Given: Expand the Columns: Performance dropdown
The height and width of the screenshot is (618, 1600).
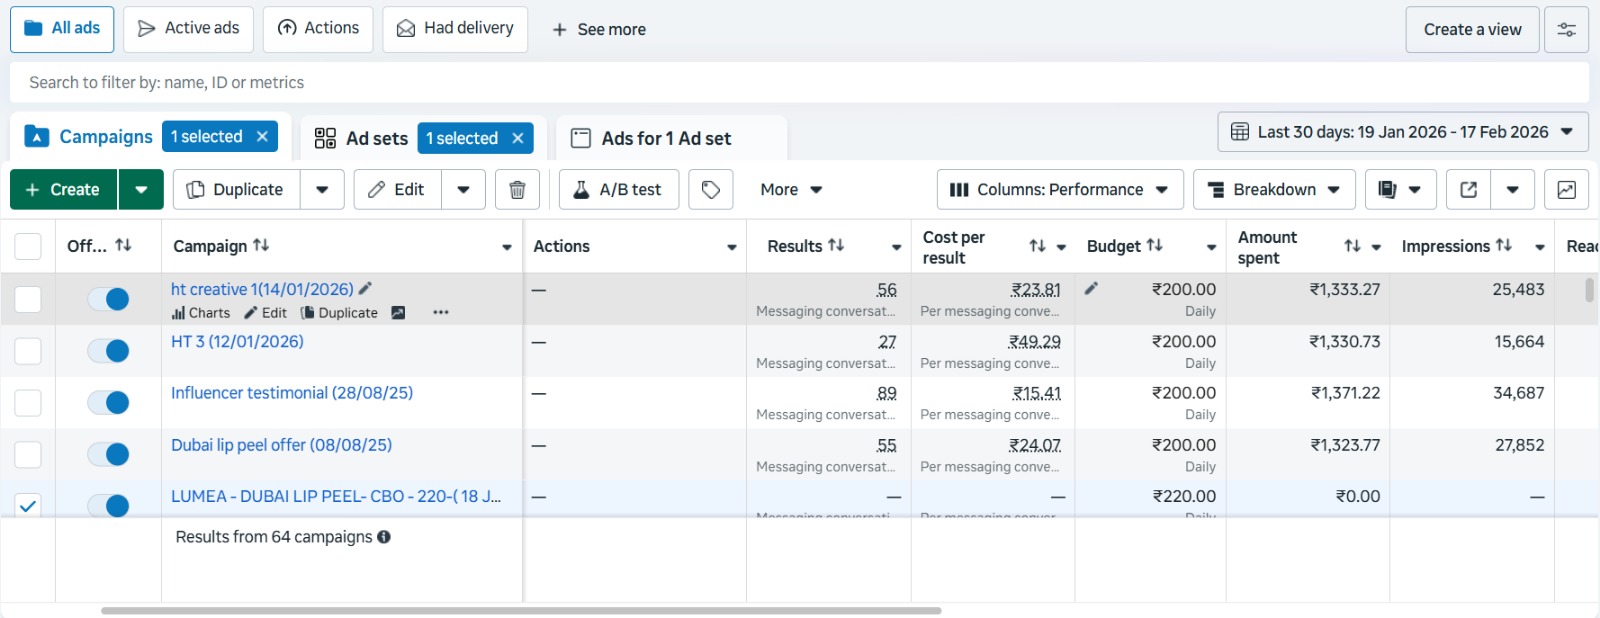Looking at the screenshot, I should click(x=1059, y=190).
